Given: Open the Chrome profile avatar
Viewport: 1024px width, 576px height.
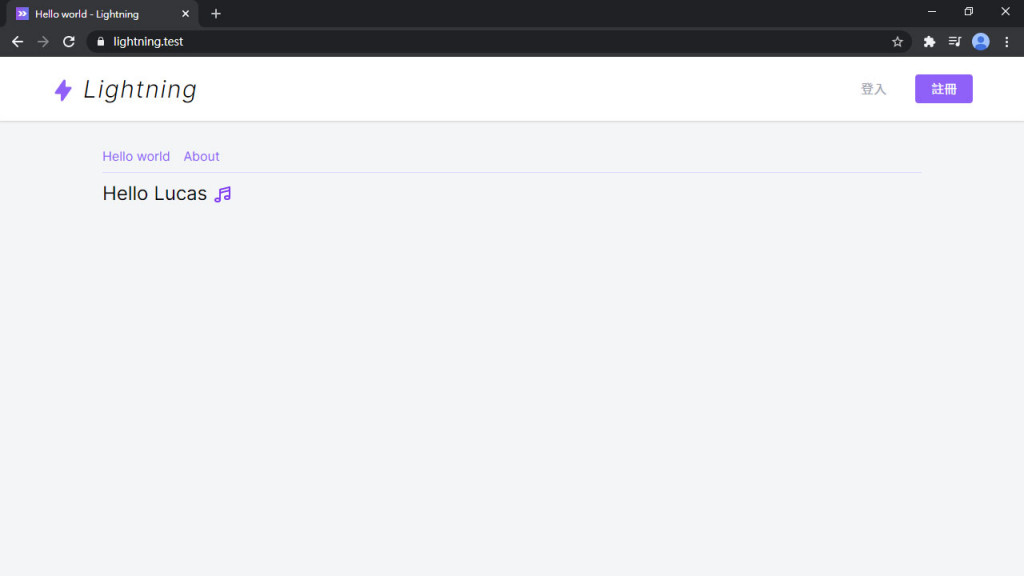Looking at the screenshot, I should coord(980,42).
